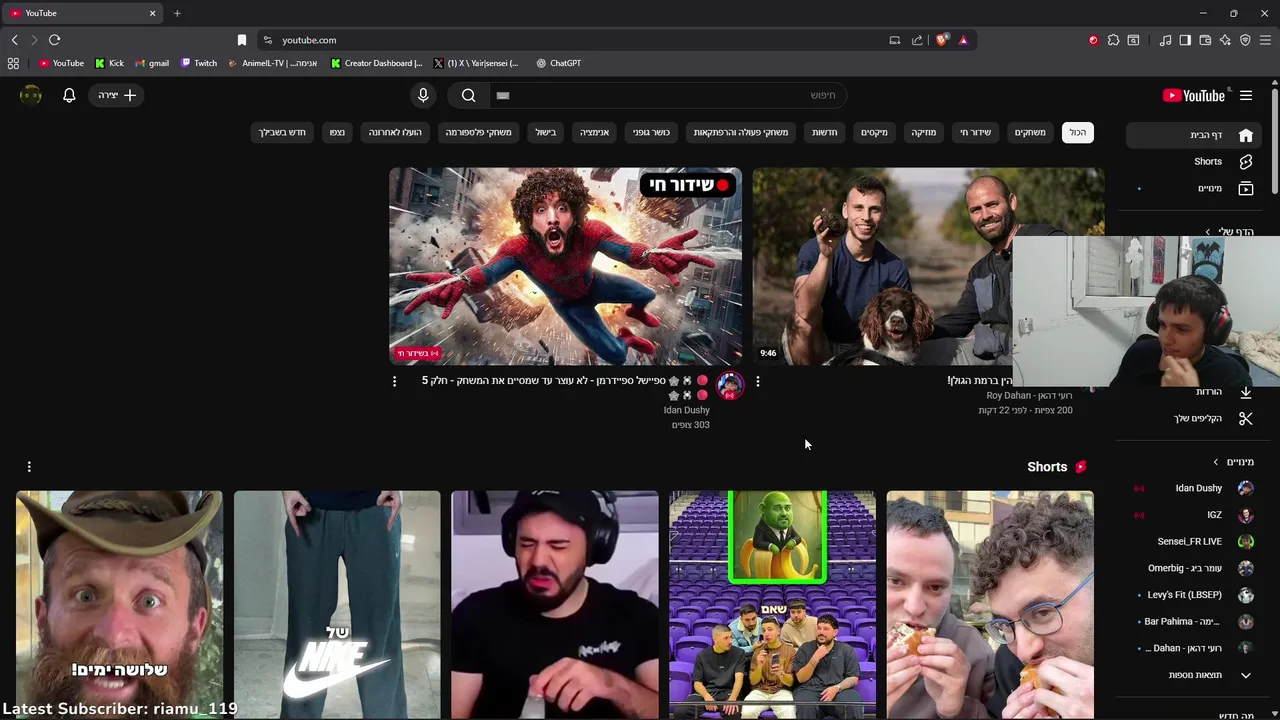Open the browser apps grid icon
This screenshot has height=720, width=1280.
tap(13, 63)
